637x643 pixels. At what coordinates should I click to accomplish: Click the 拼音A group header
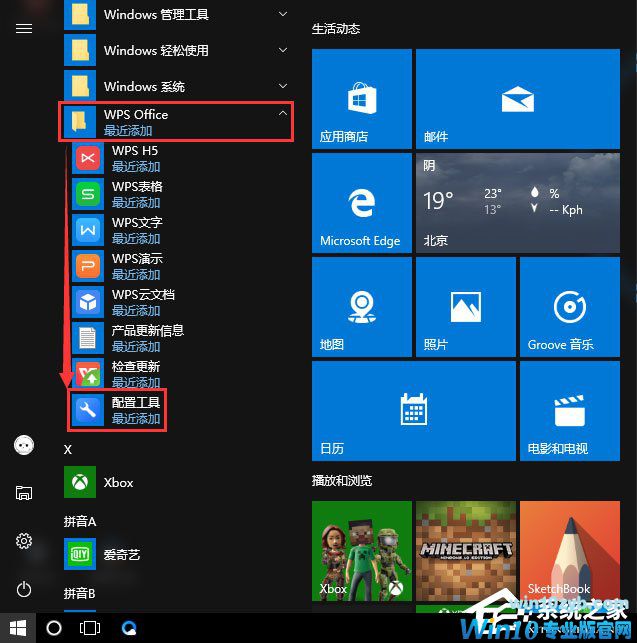pos(80,521)
